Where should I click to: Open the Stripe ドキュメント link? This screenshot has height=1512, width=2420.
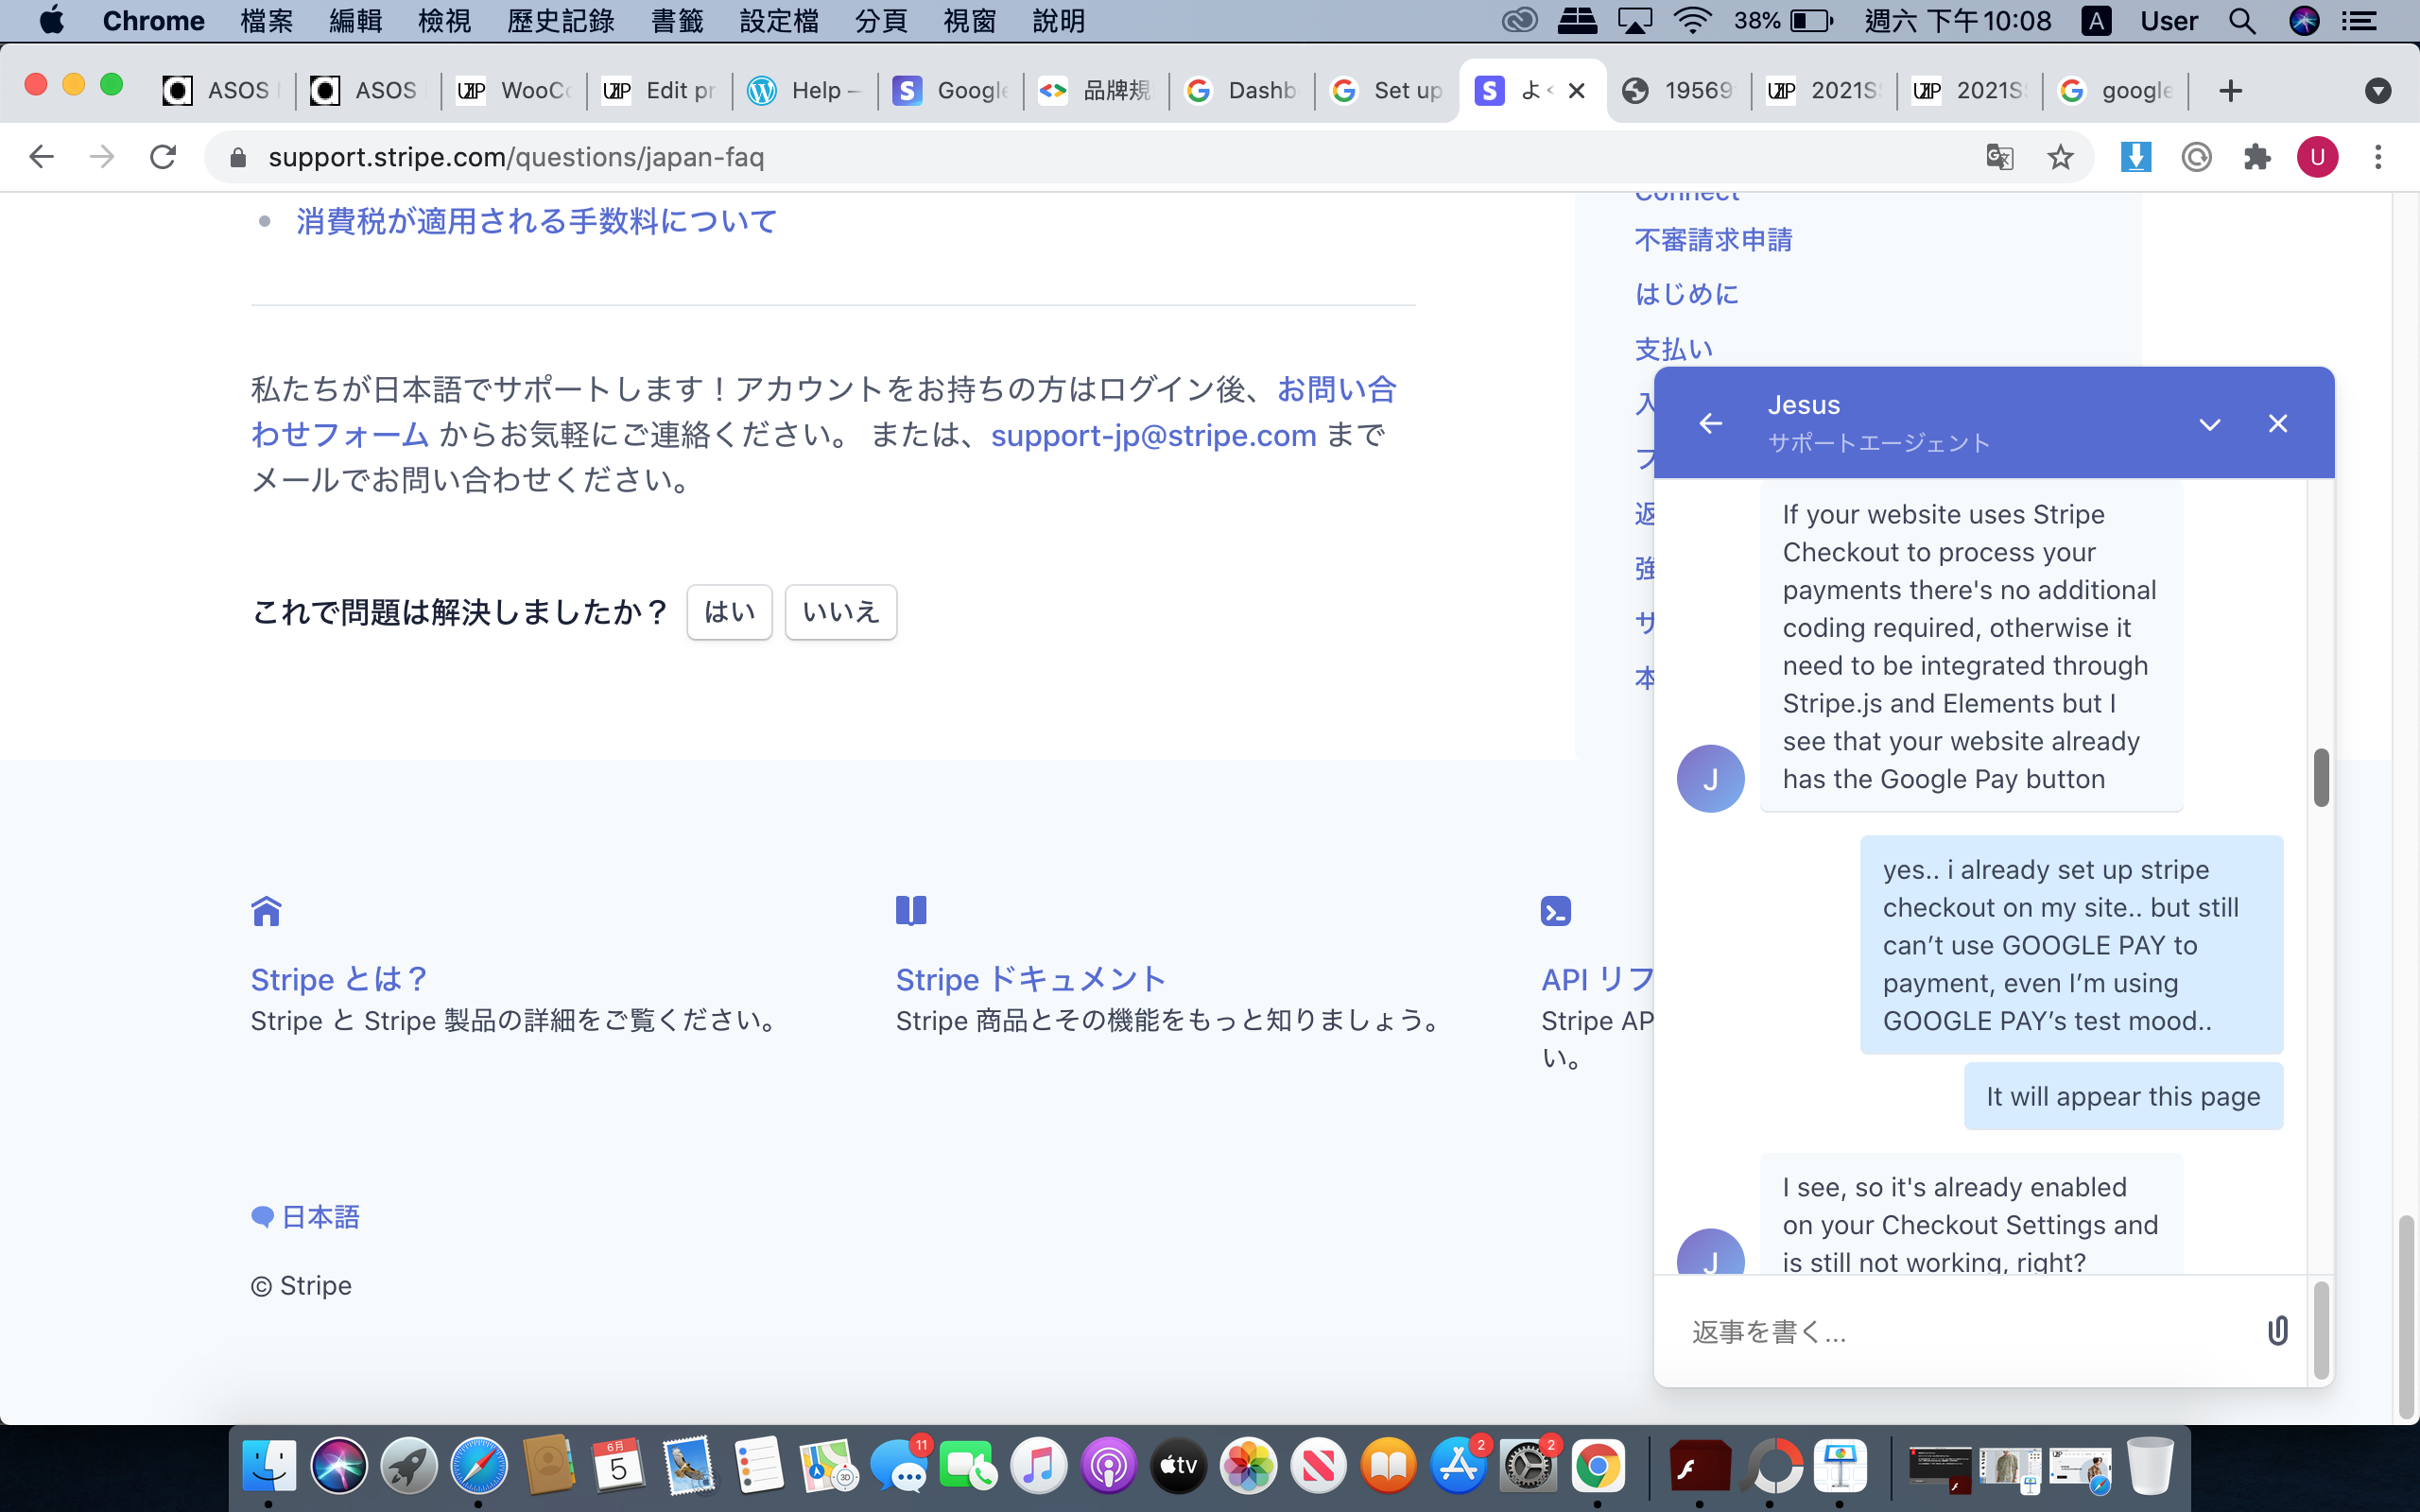1030,979
